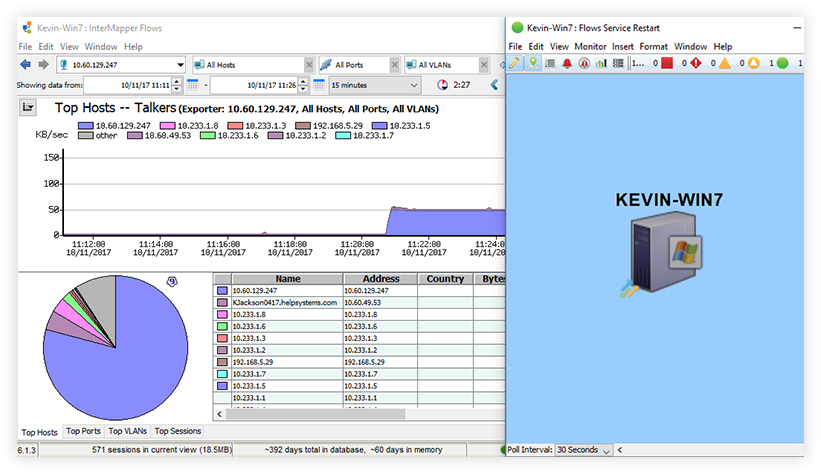This screenshot has width=821, height=475.
Task: Open the exporter 10.60.129.247 dropdown
Action: (180, 65)
